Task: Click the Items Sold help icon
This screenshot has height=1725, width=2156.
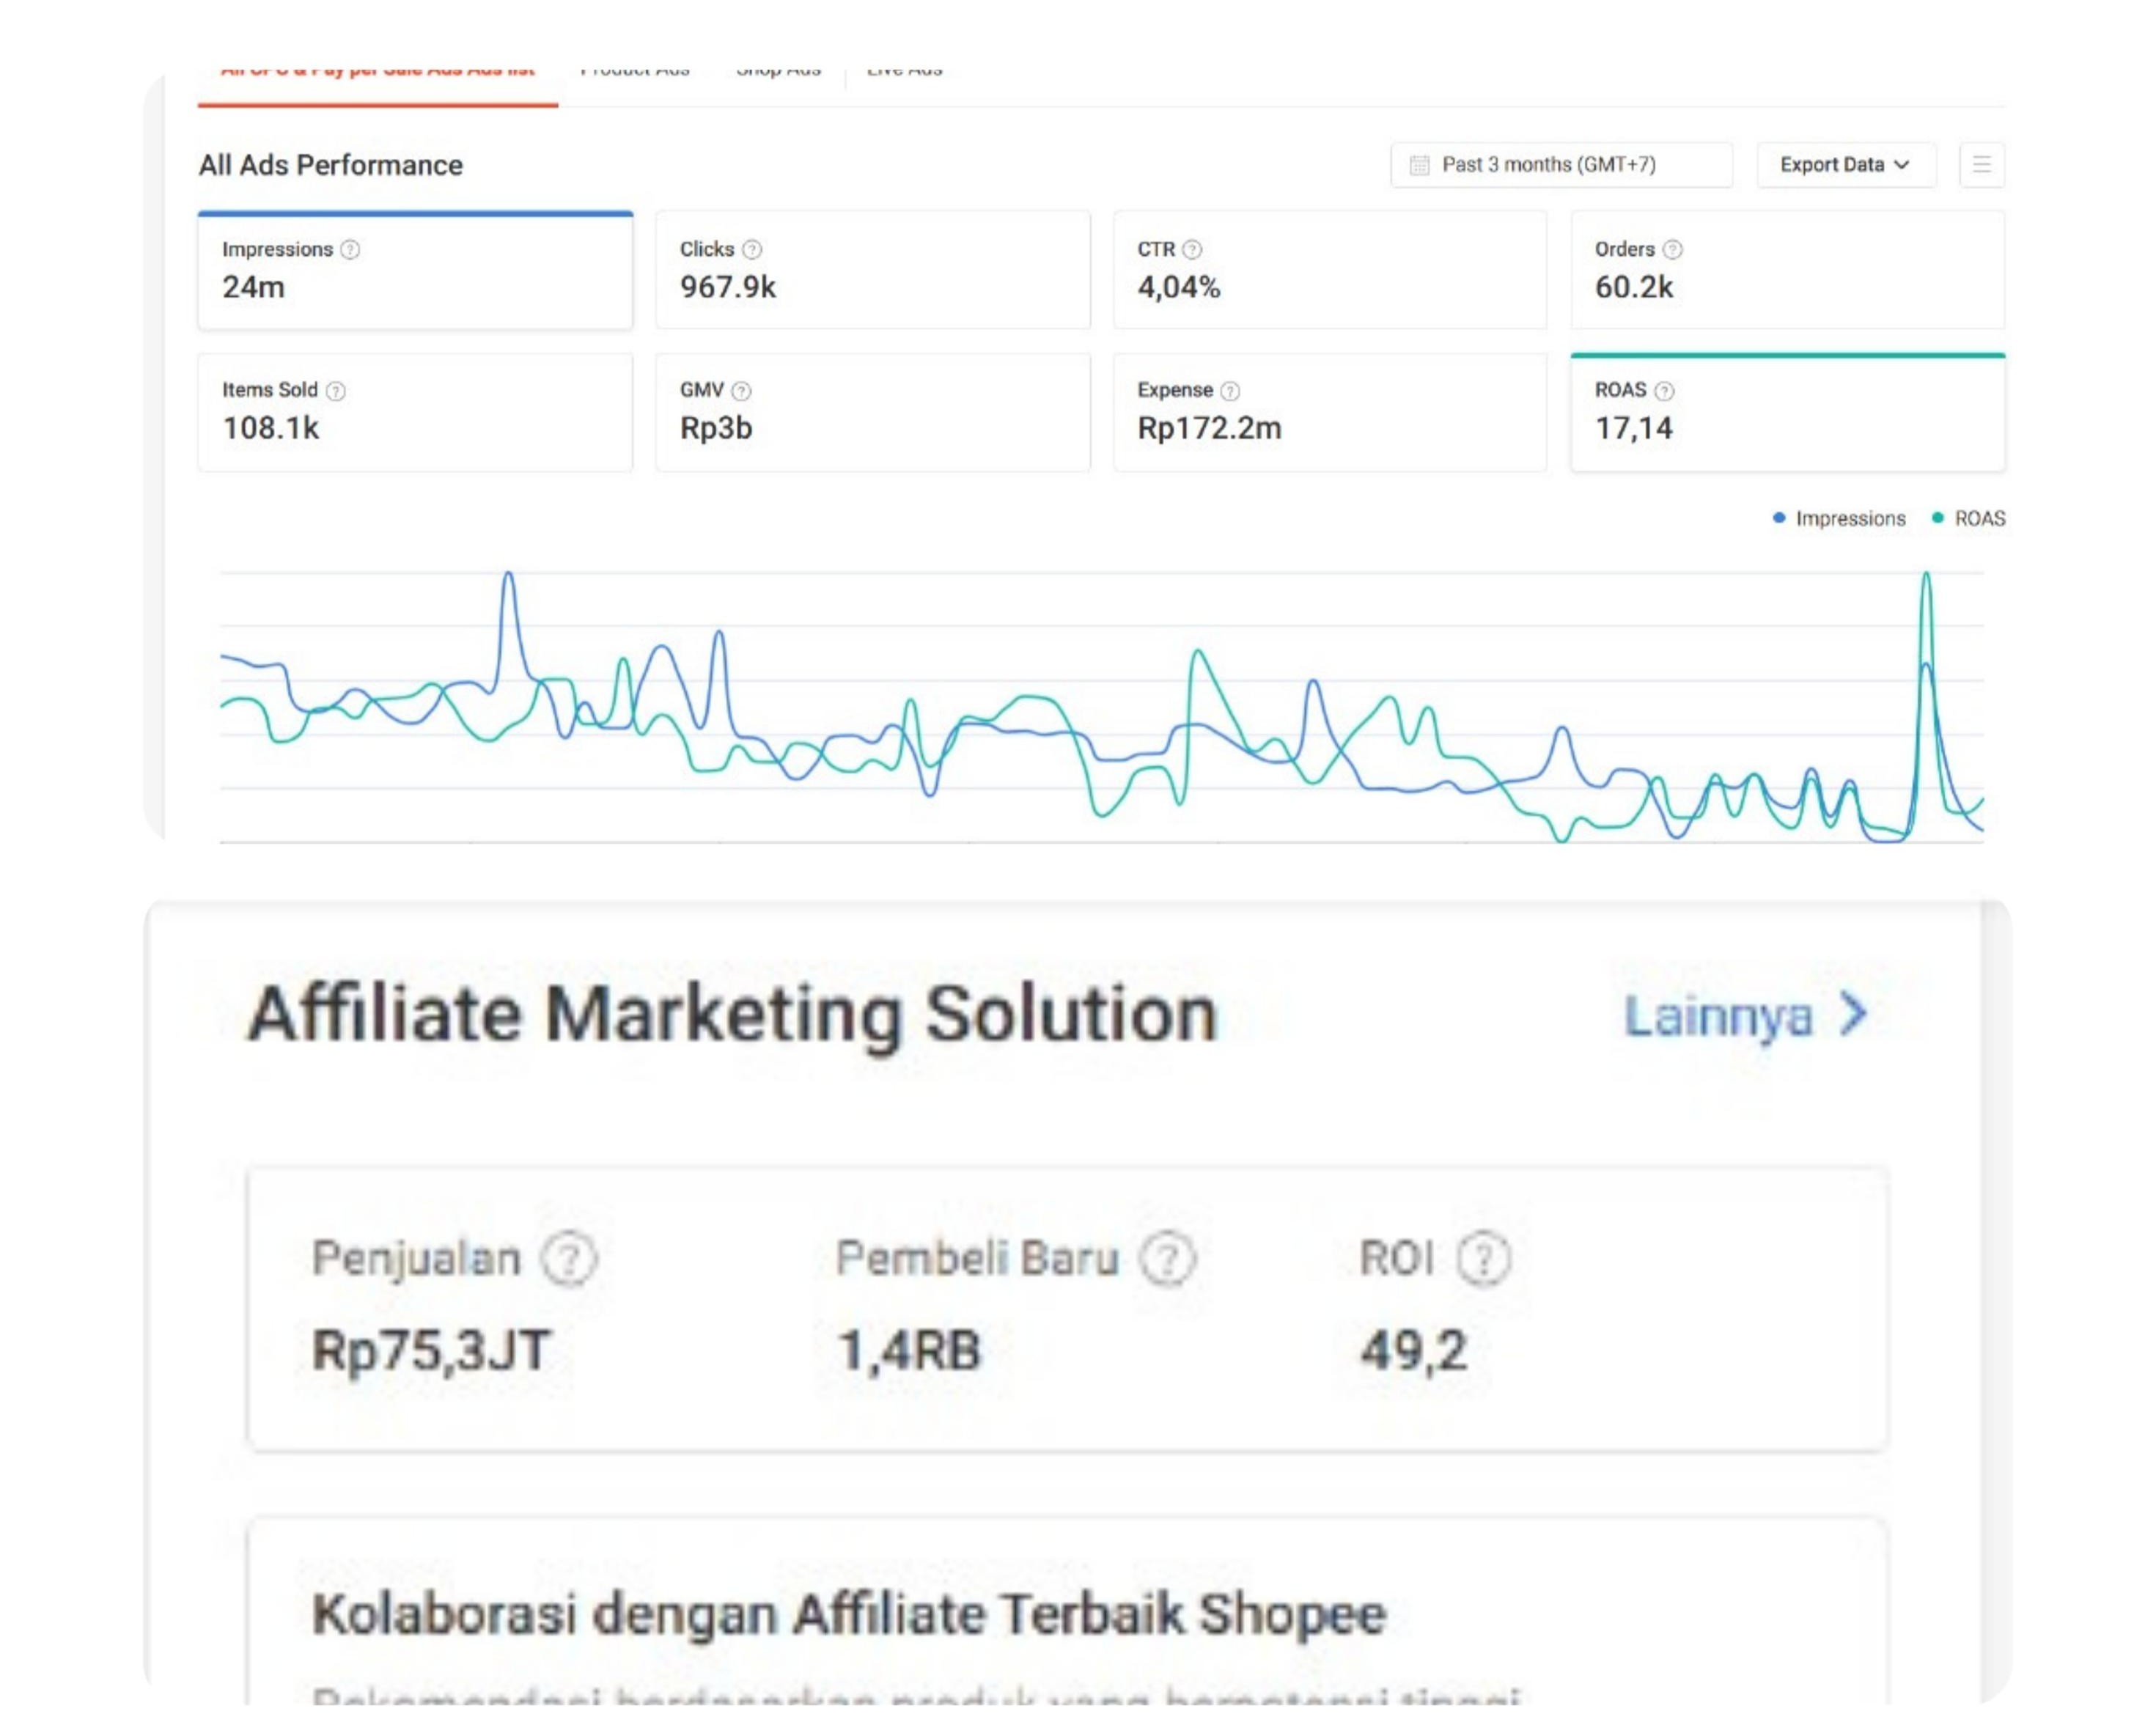Action: (336, 391)
